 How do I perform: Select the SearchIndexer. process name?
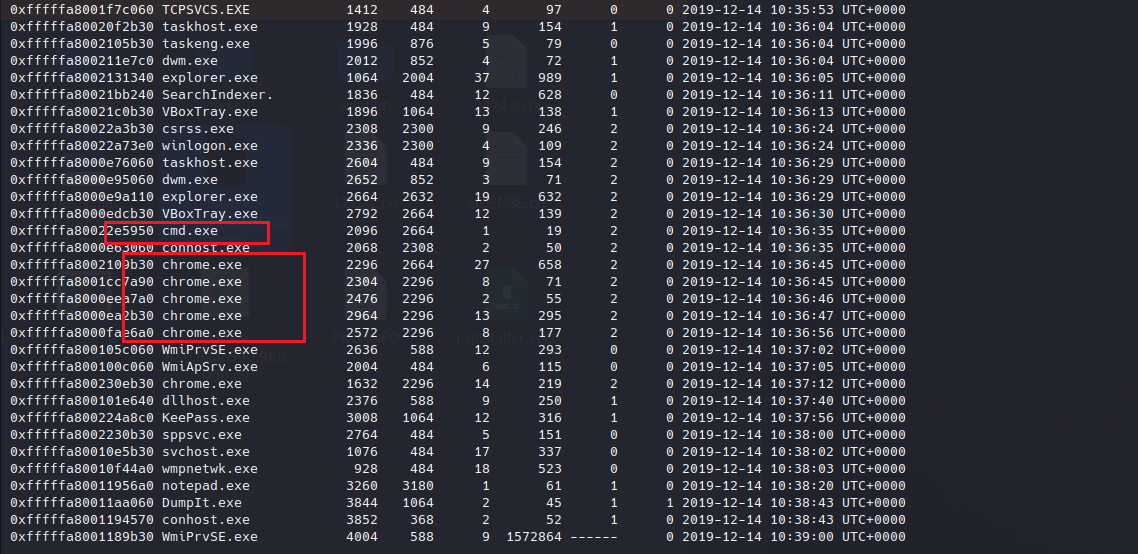coord(217,94)
